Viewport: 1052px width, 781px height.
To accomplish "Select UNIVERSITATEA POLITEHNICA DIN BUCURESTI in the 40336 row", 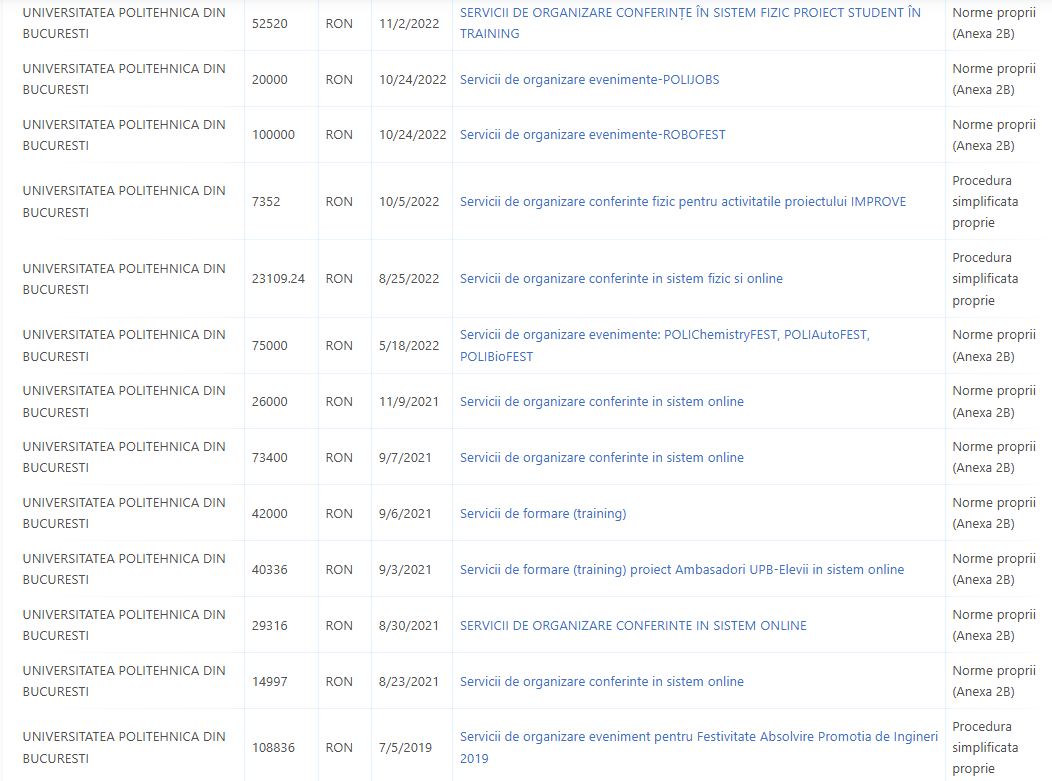I will click(124, 569).
